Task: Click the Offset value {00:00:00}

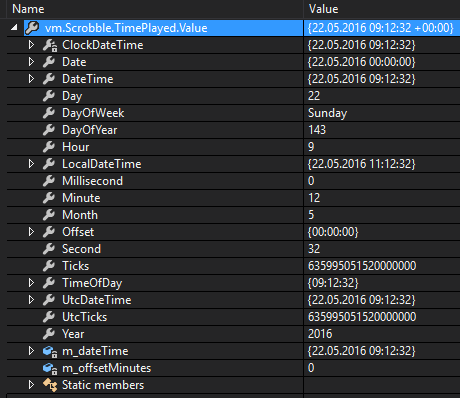Action: tap(333, 232)
